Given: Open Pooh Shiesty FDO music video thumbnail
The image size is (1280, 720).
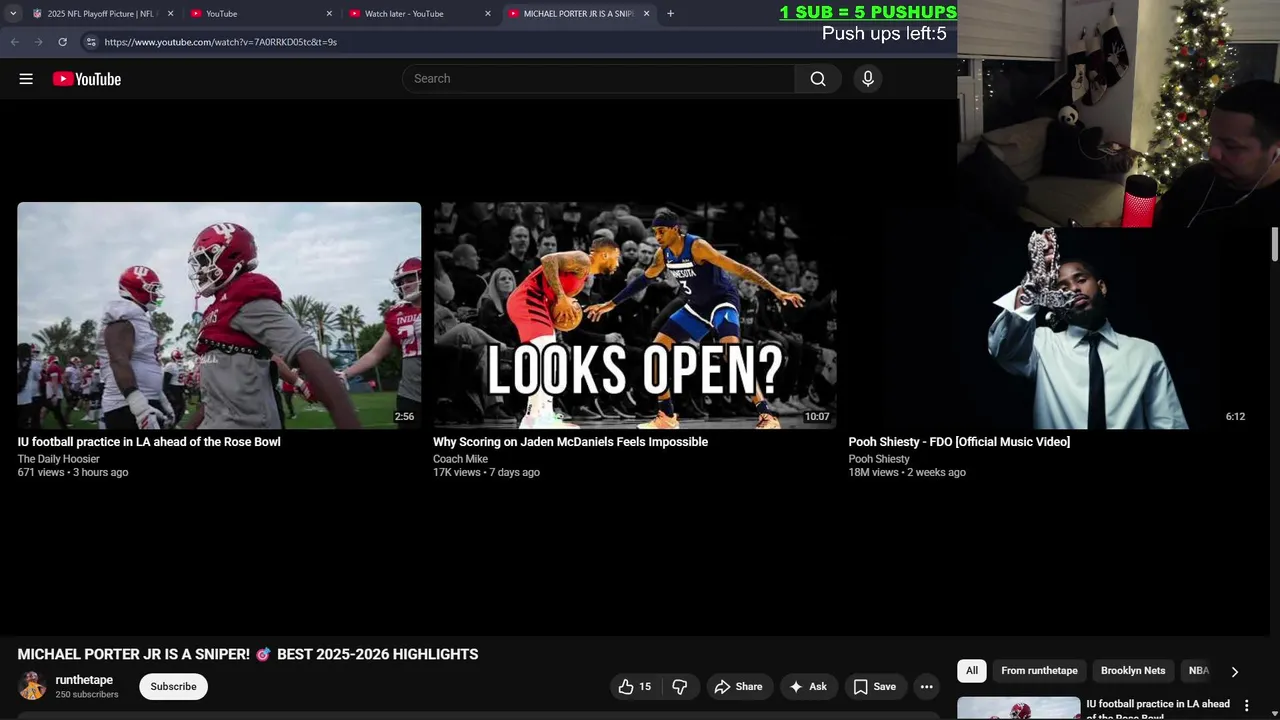Looking at the screenshot, I should click(1050, 316).
